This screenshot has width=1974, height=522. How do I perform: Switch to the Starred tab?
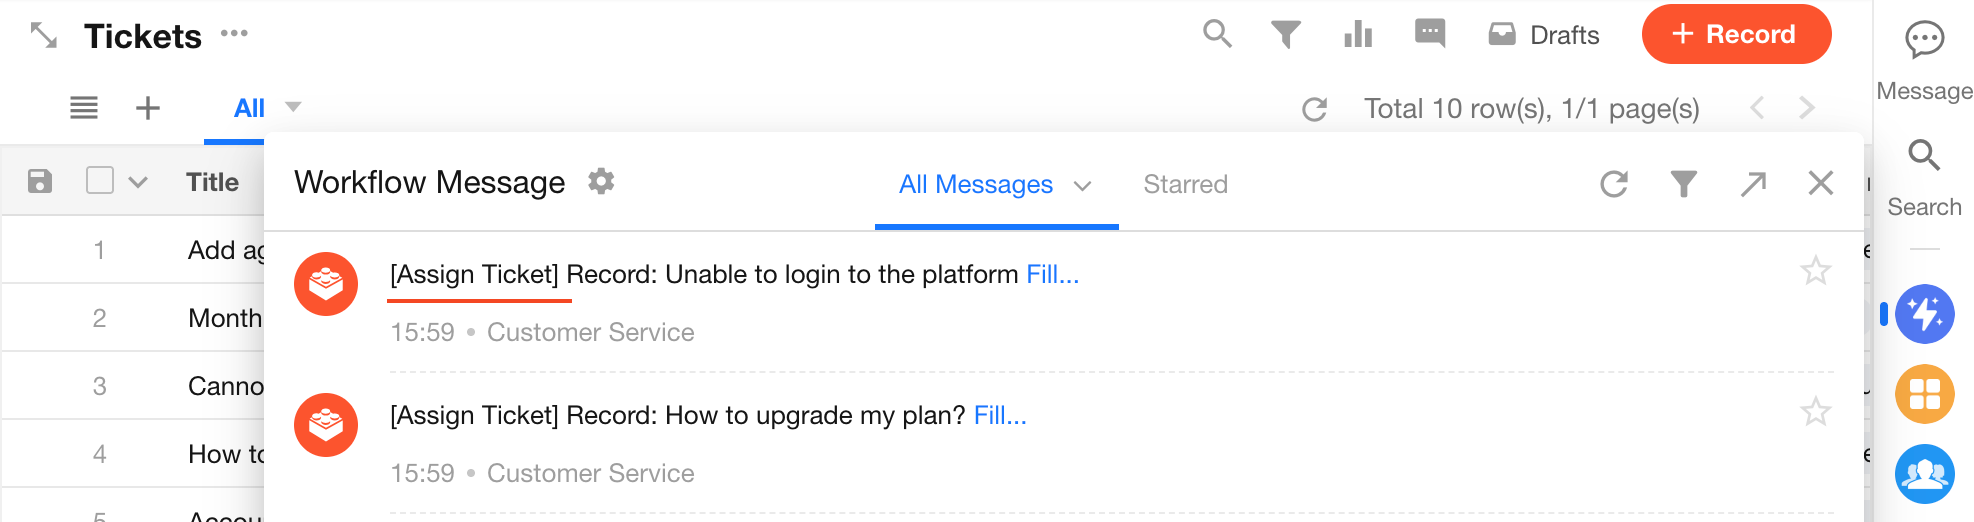click(x=1185, y=185)
